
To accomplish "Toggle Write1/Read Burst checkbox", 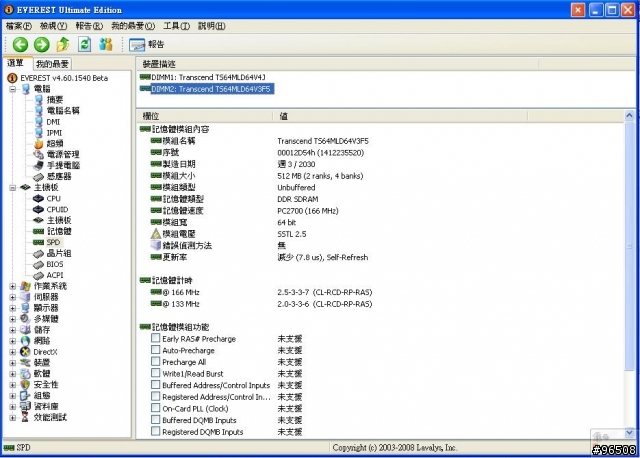I will pyautogui.click(x=156, y=373).
